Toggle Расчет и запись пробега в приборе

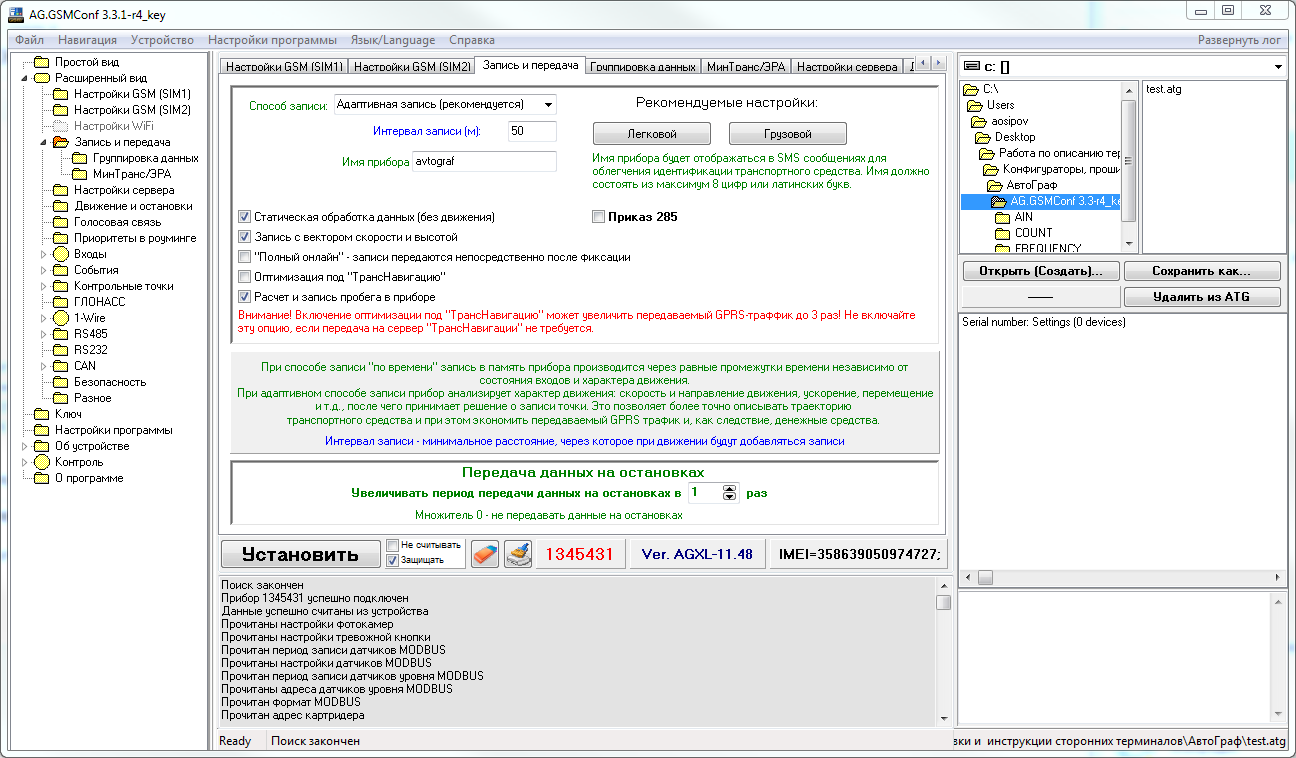click(244, 297)
